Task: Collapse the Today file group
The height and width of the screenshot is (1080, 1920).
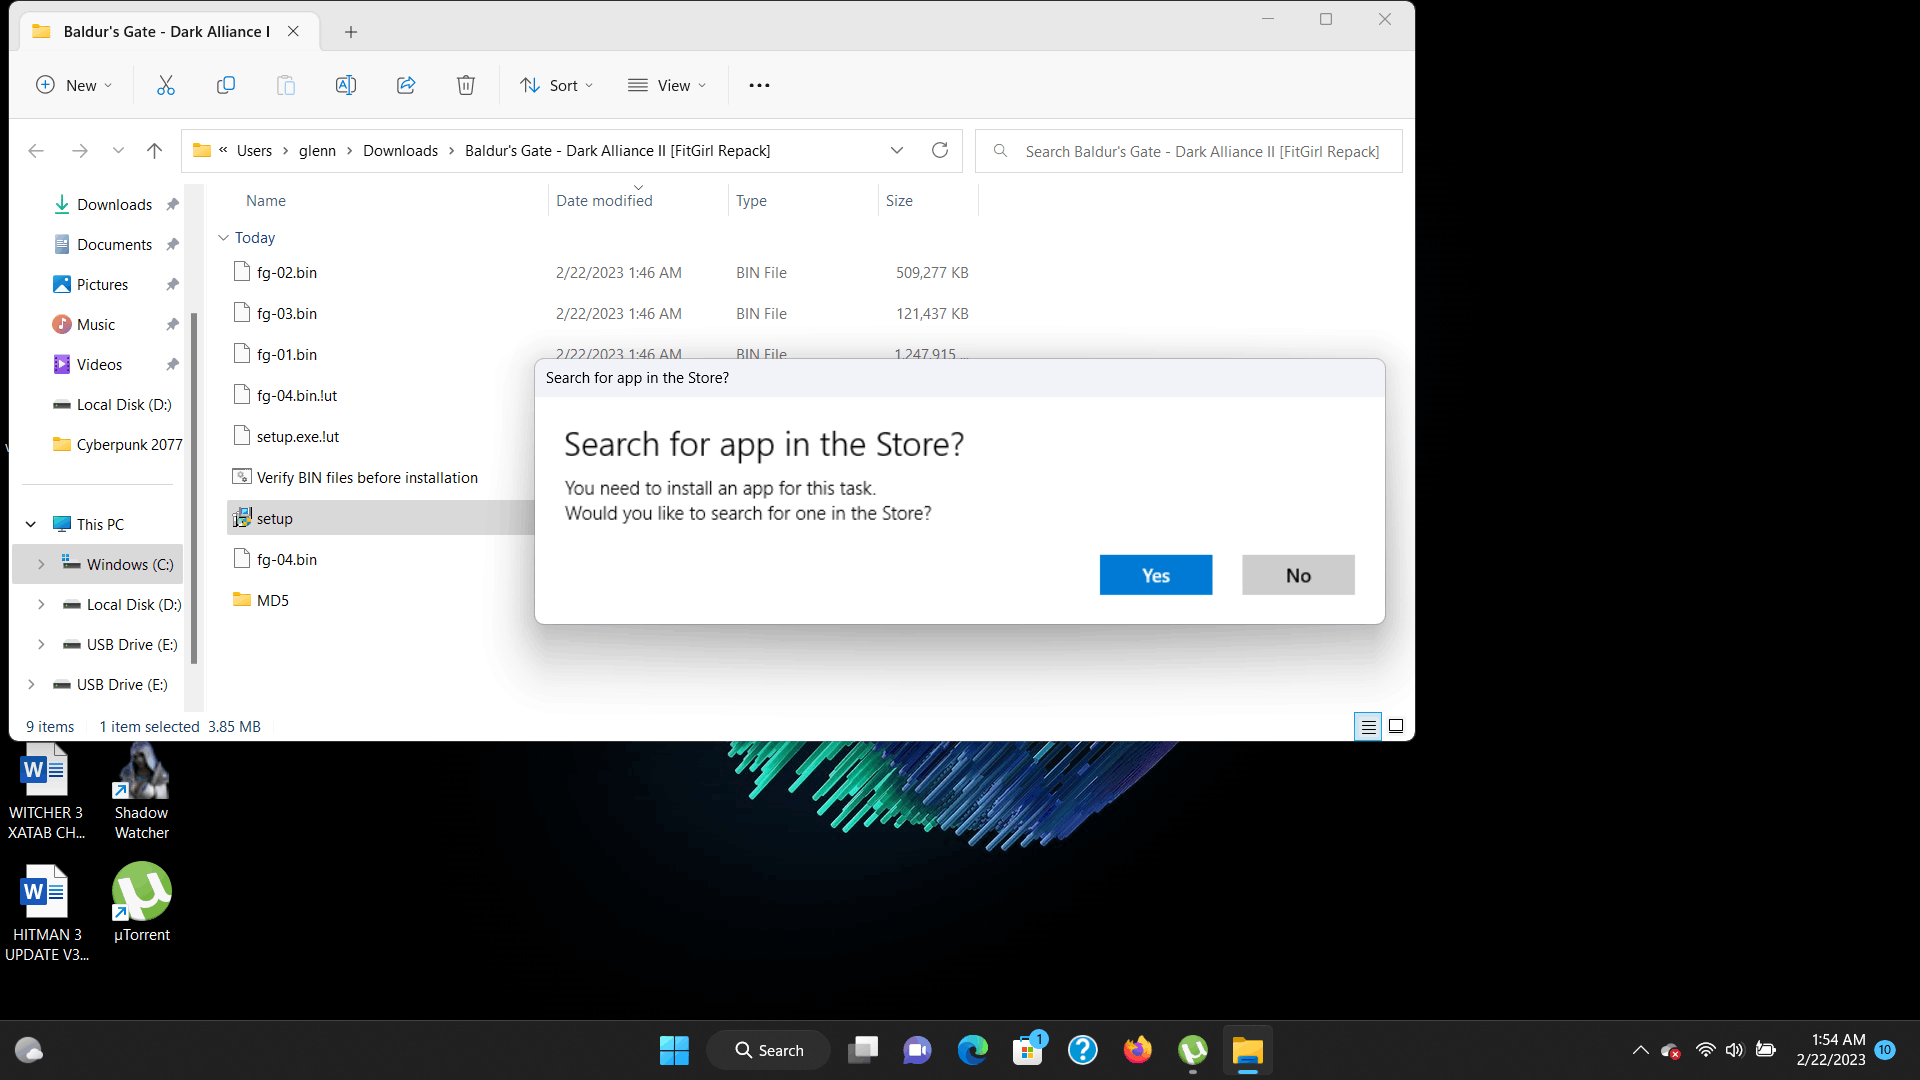Action: [224, 238]
